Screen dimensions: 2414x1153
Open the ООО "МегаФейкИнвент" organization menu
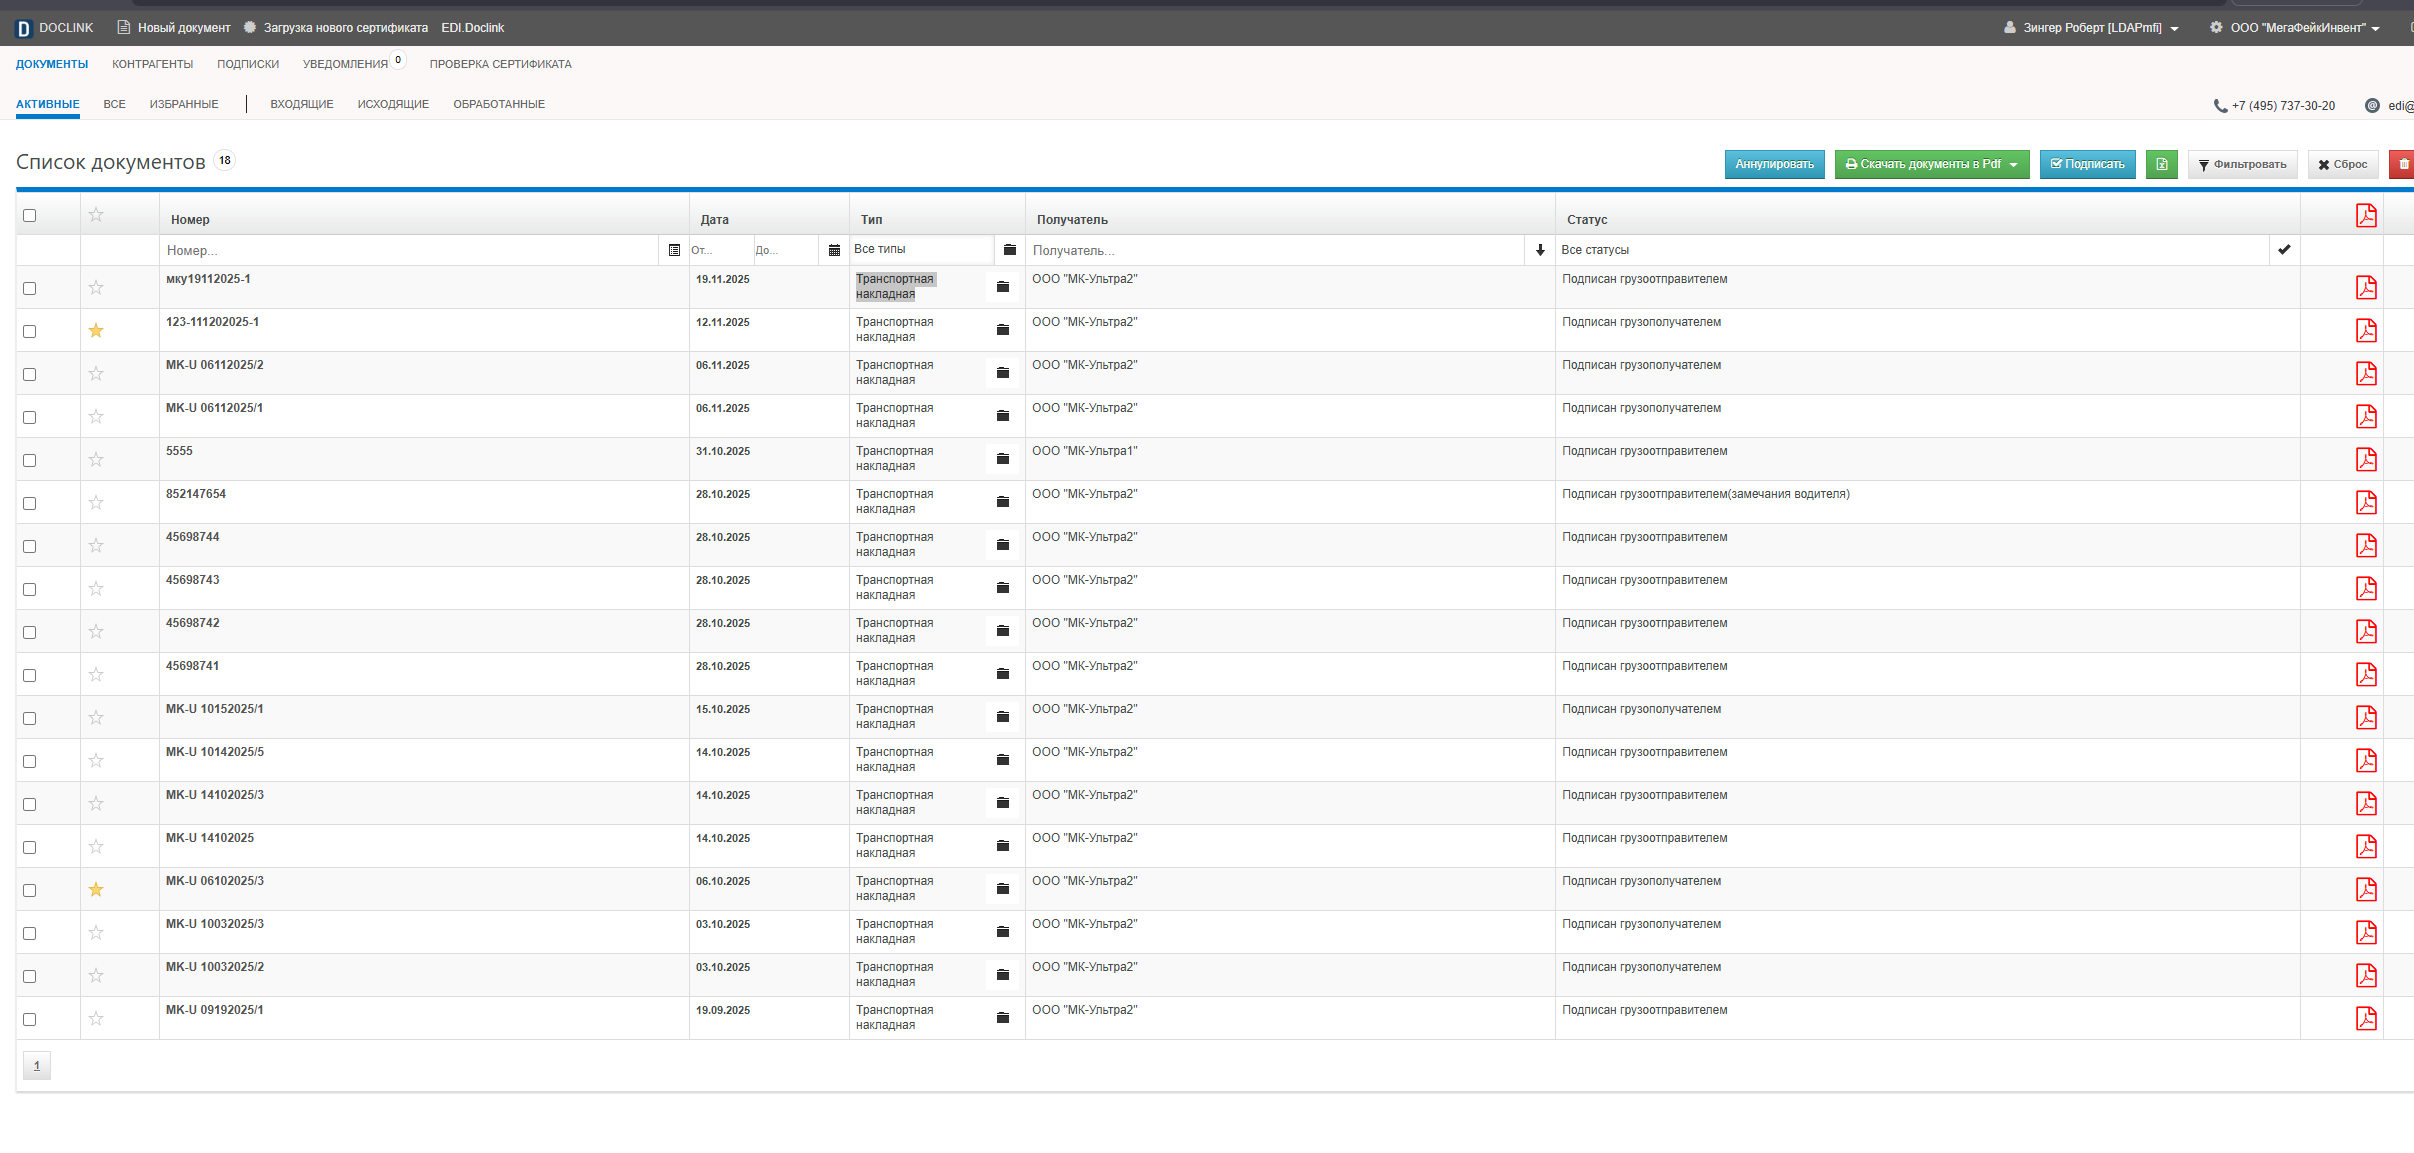point(2295,28)
